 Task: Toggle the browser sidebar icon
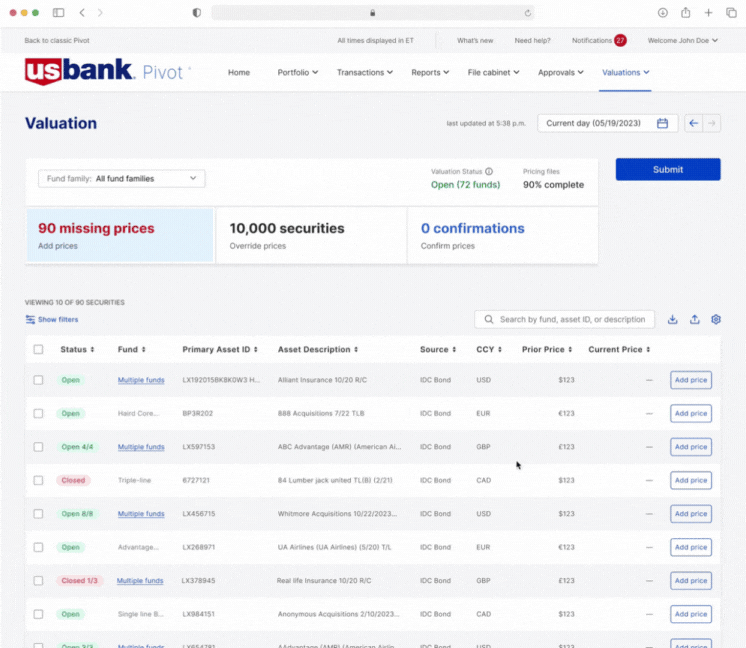pos(59,13)
